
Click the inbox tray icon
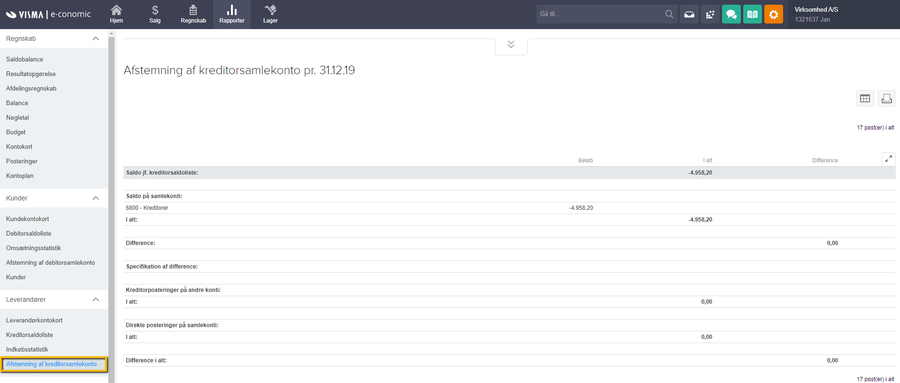(x=689, y=14)
